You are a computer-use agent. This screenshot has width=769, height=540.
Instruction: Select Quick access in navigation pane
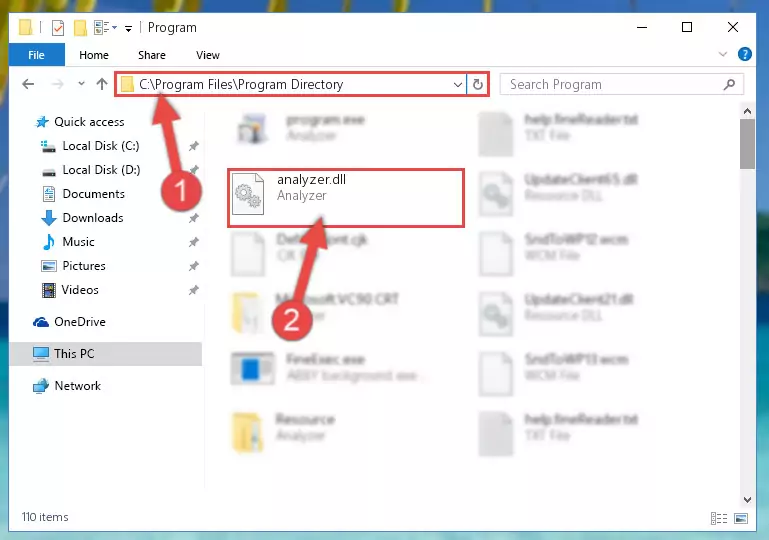click(89, 122)
